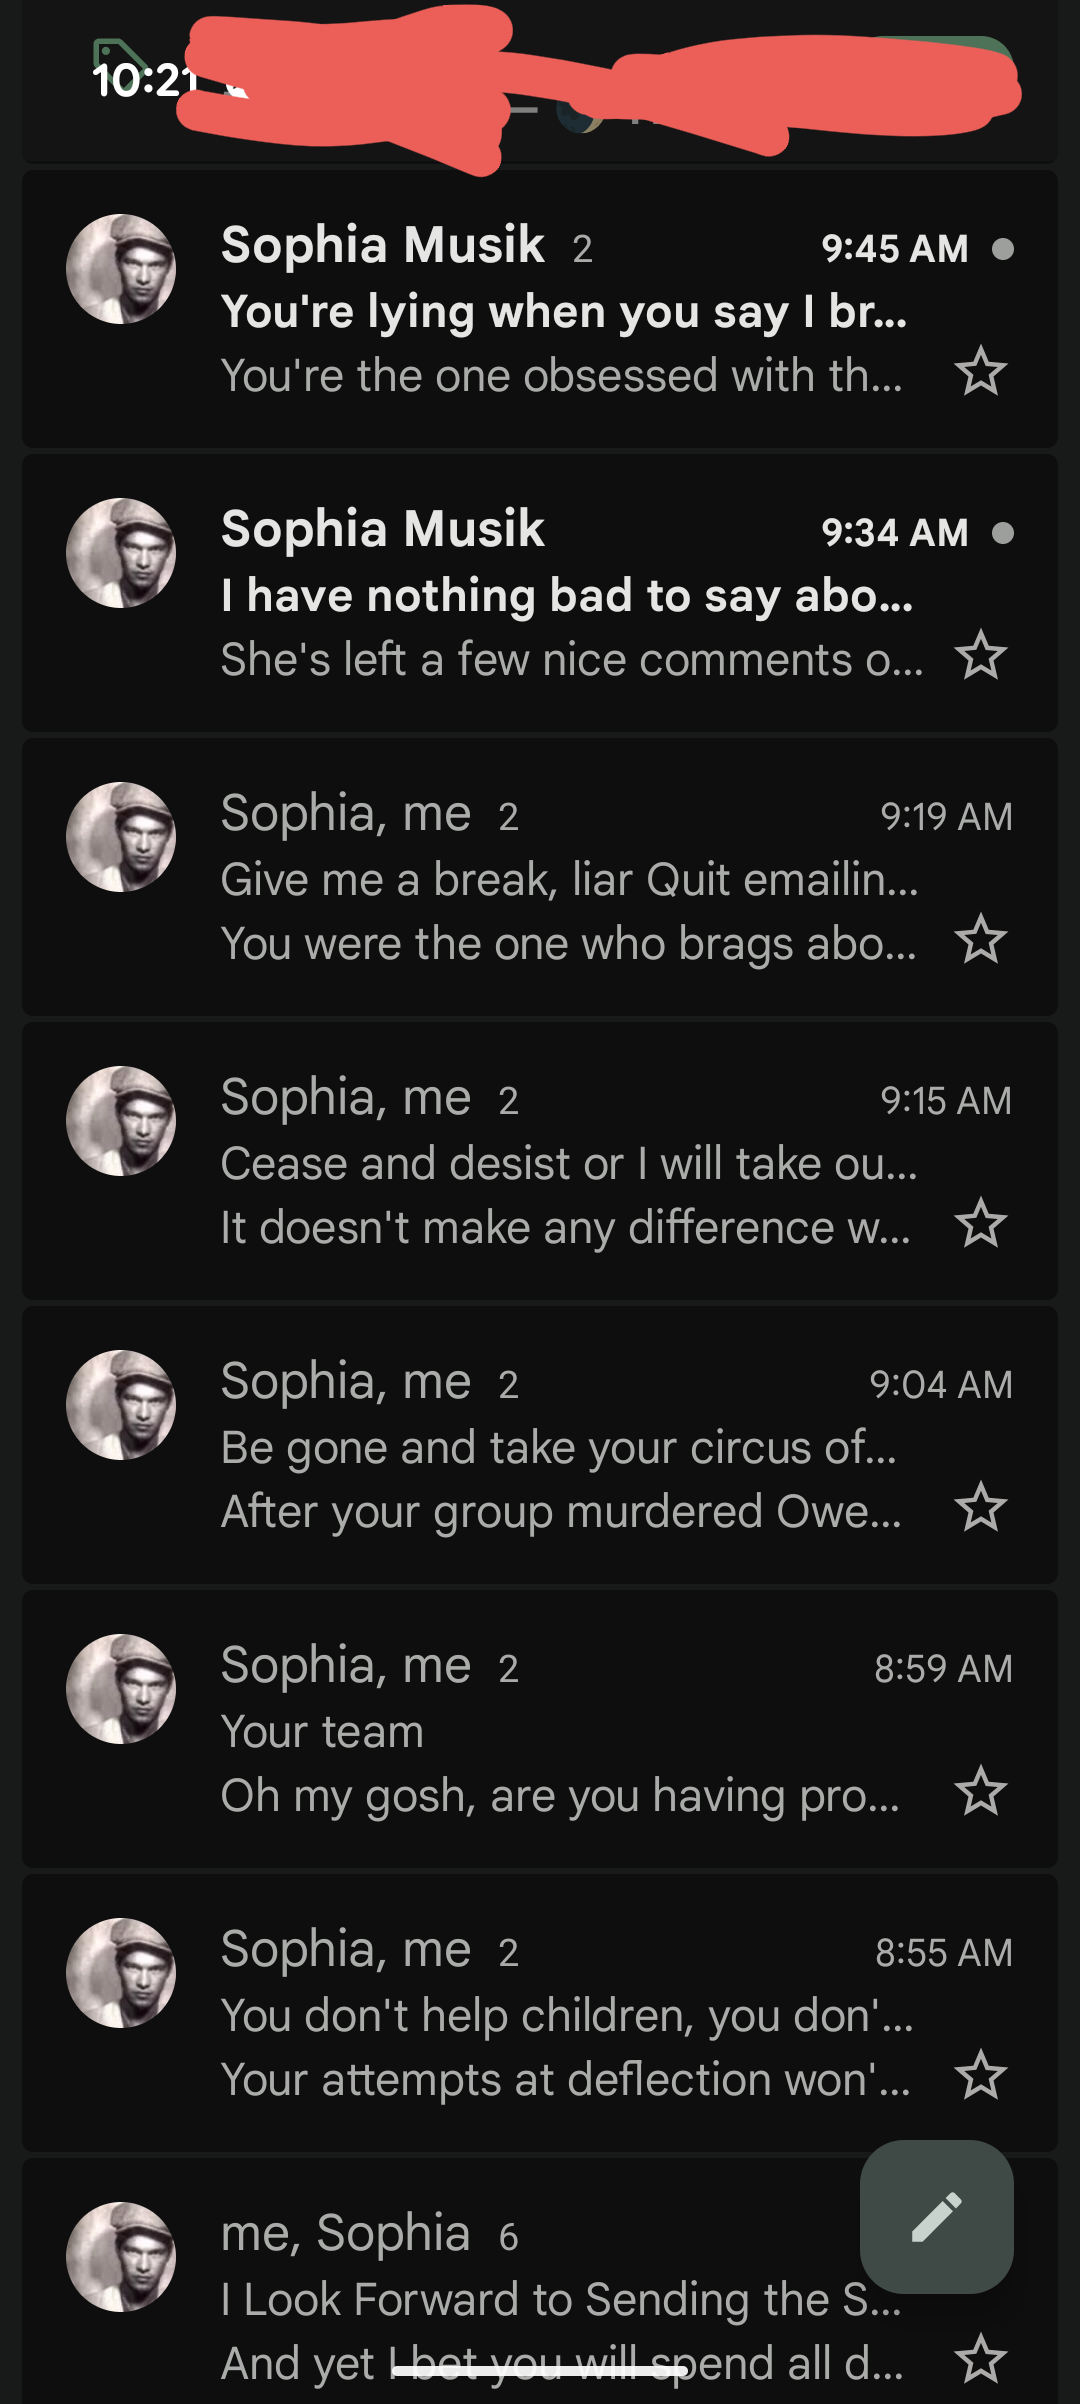Select the 9:45 AM email's sender avatar
This screenshot has height=2404, width=1080.
121,269
